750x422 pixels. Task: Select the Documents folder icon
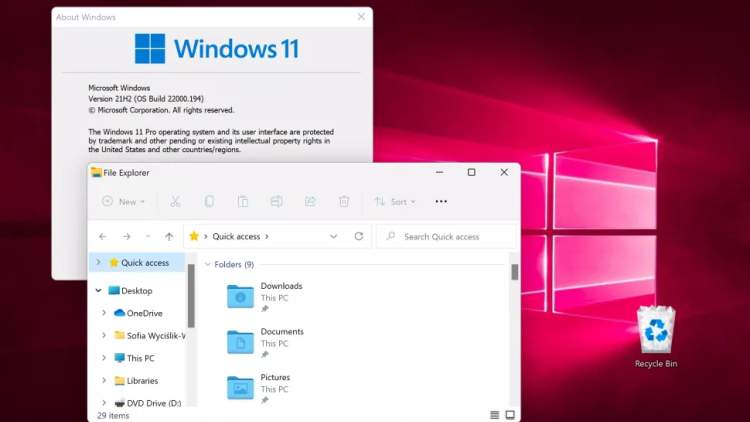(240, 342)
